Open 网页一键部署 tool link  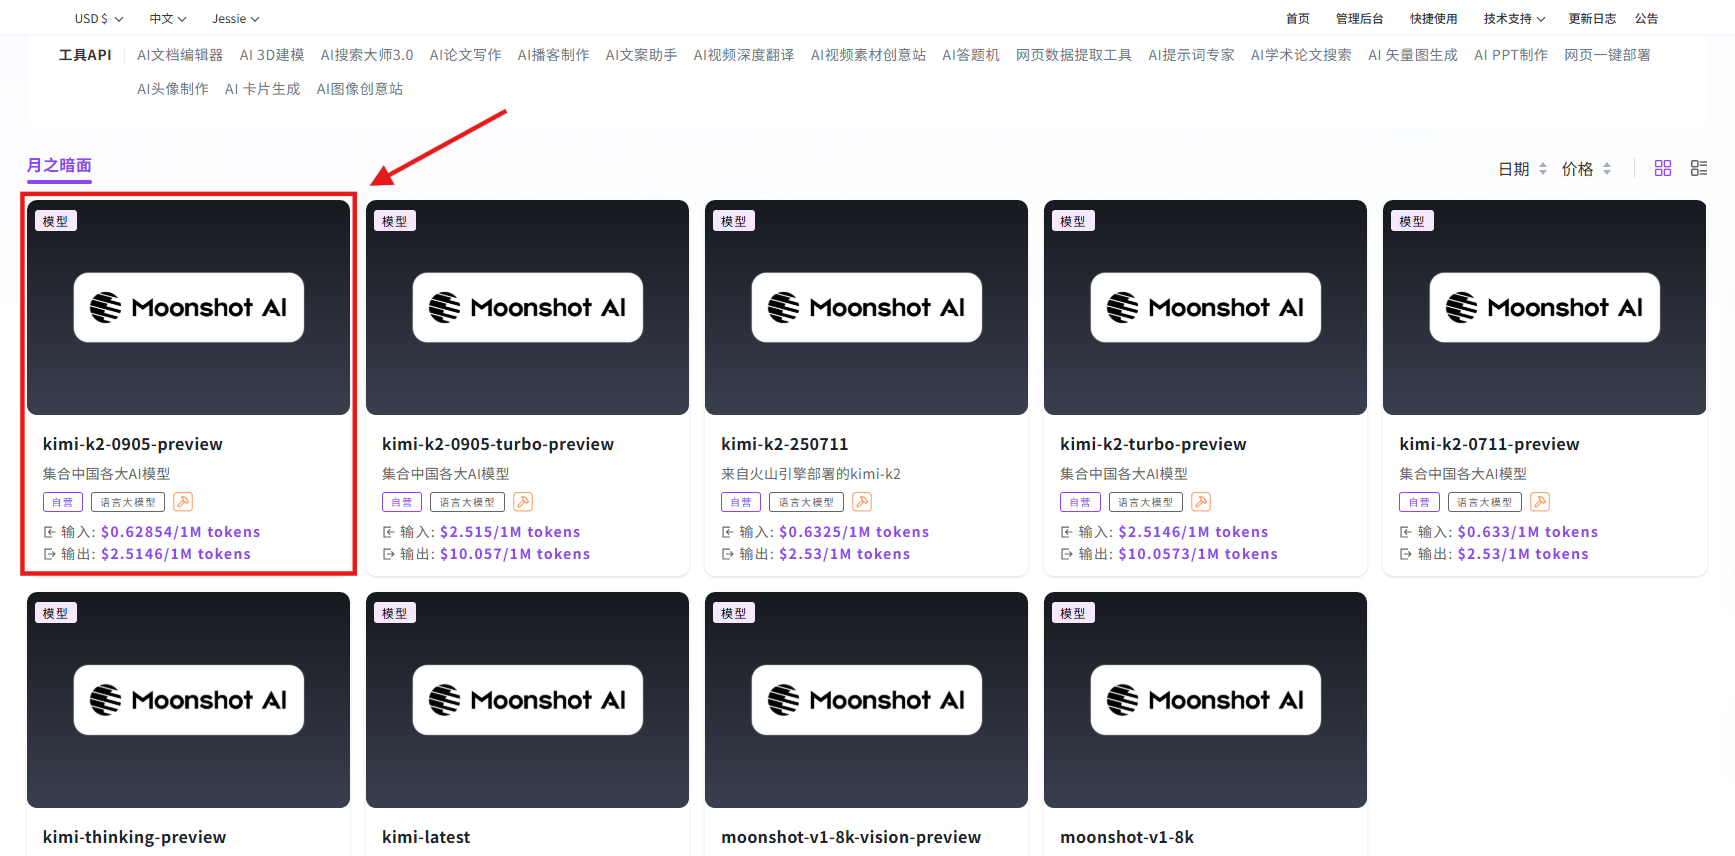tap(1608, 55)
